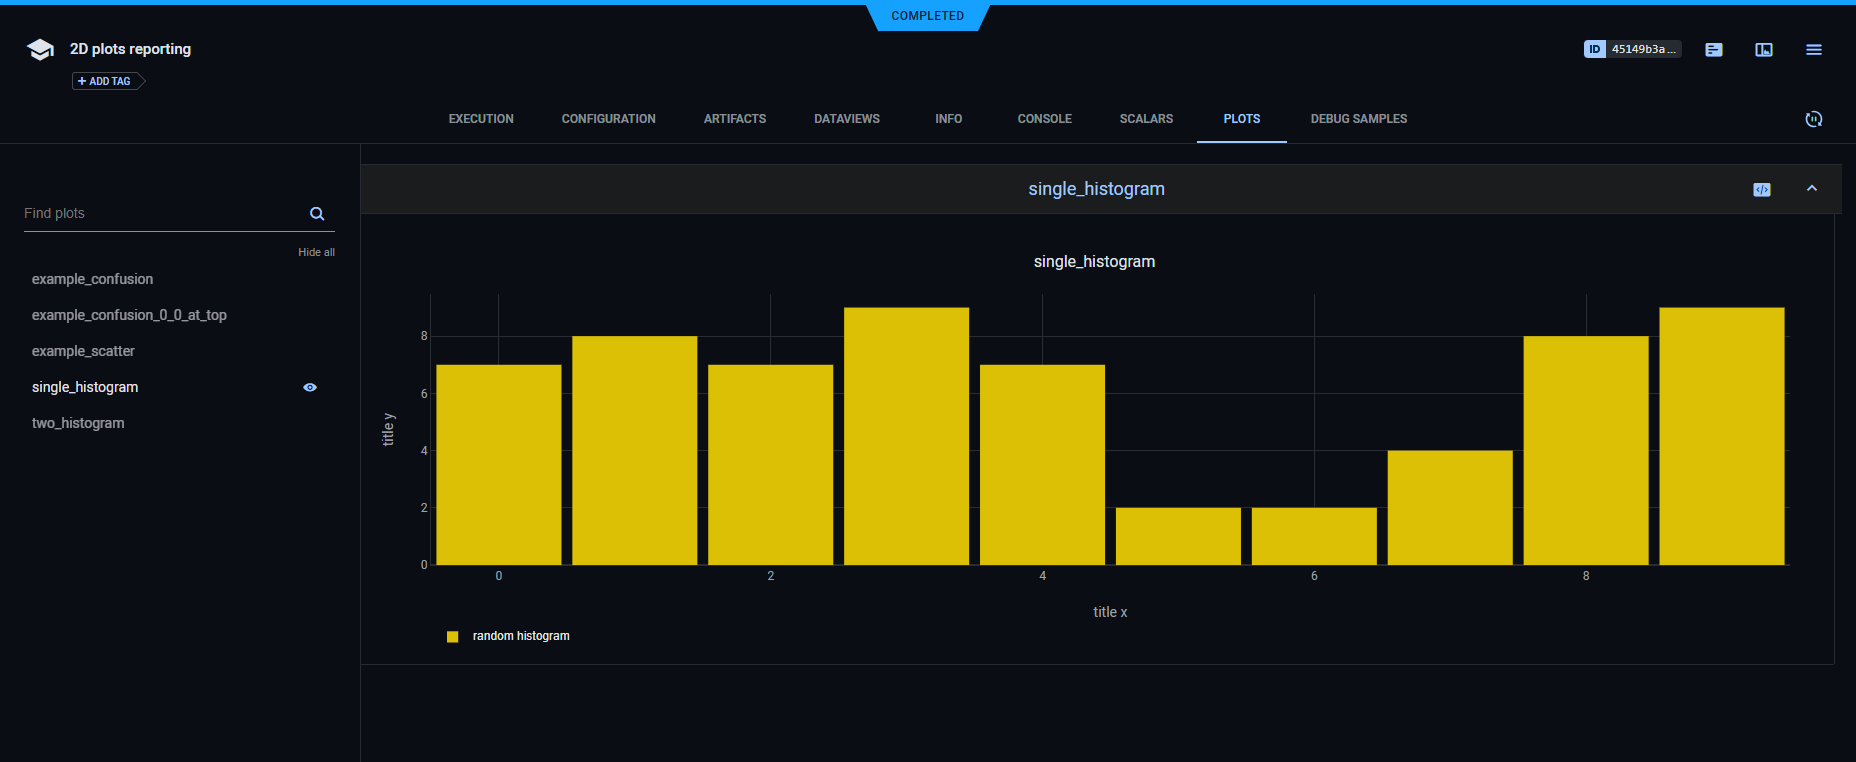Select two_histogram in the plots list
This screenshot has height=762, width=1856.
[x=78, y=423]
